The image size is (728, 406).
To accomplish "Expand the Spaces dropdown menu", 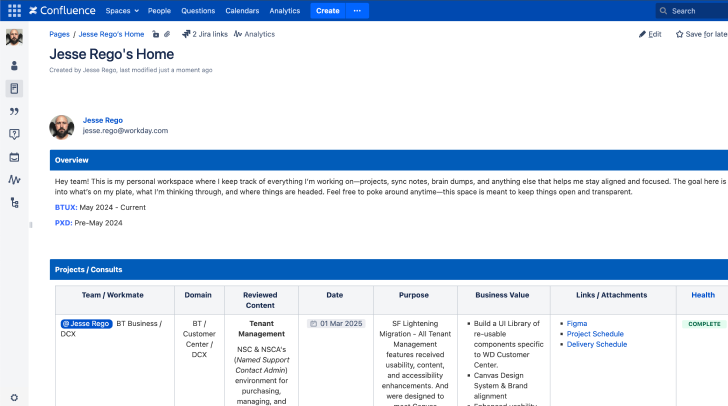I will pyautogui.click(x=122, y=11).
